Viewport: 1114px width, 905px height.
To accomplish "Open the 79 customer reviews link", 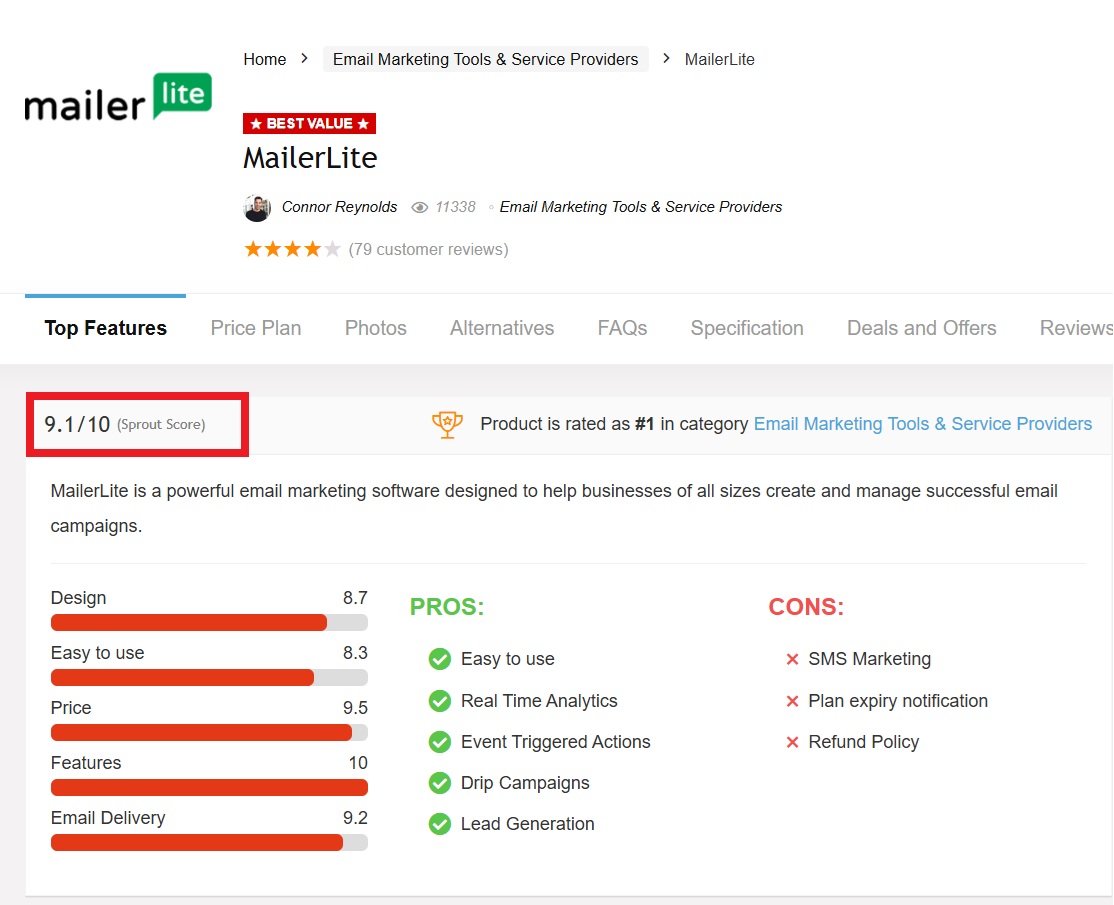I will tap(428, 250).
